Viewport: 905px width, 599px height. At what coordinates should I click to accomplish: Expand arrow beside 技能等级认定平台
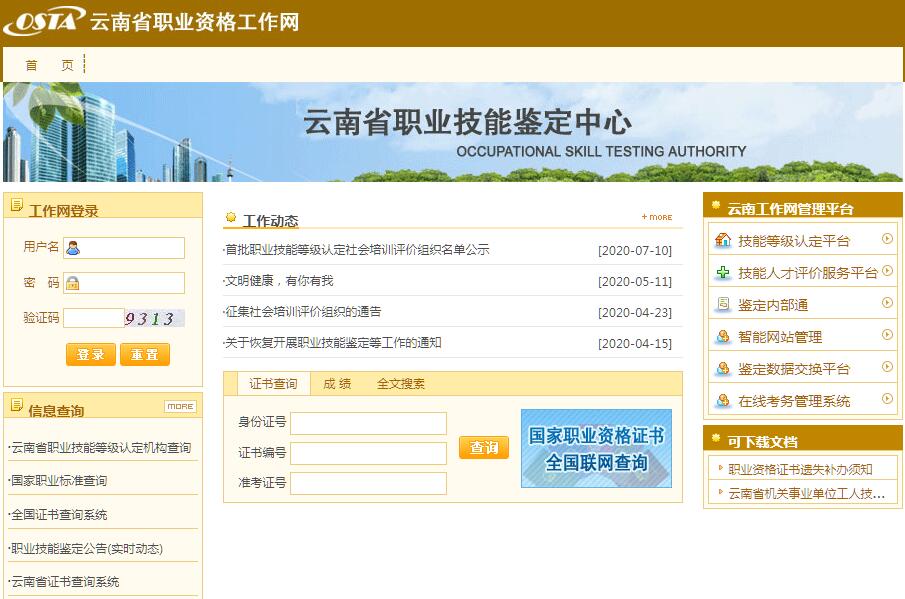887,240
